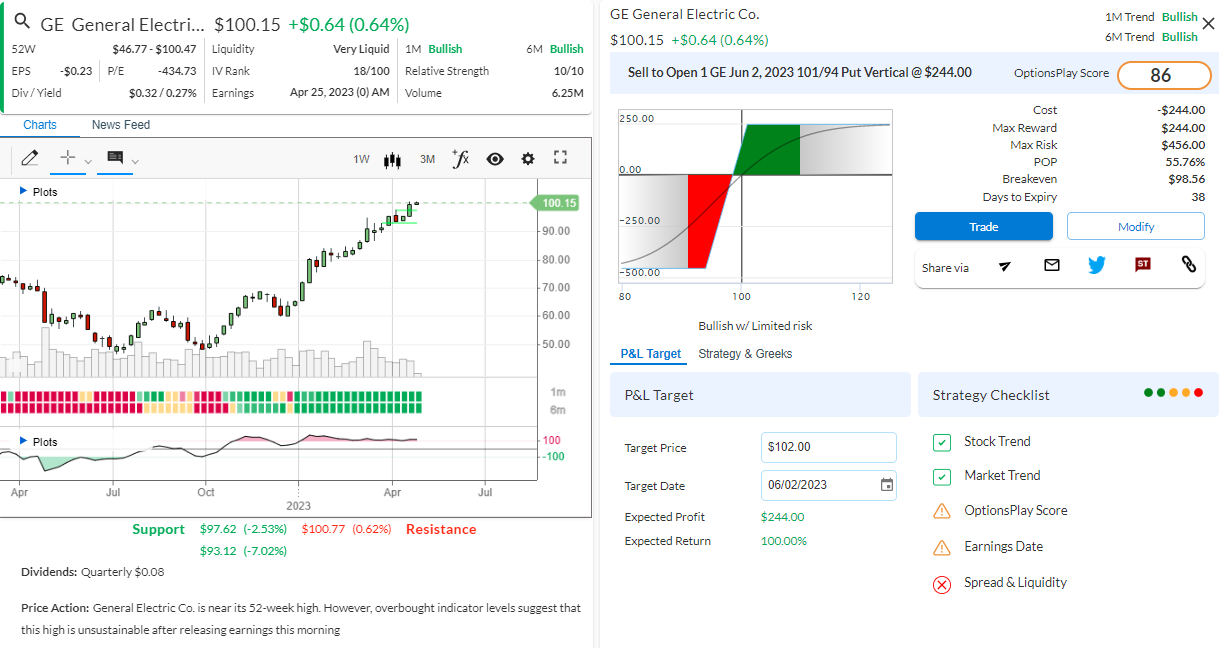Image resolution: width=1221 pixels, height=648 pixels.
Task: Select the chart annotation comment tool
Action: (x=115, y=158)
